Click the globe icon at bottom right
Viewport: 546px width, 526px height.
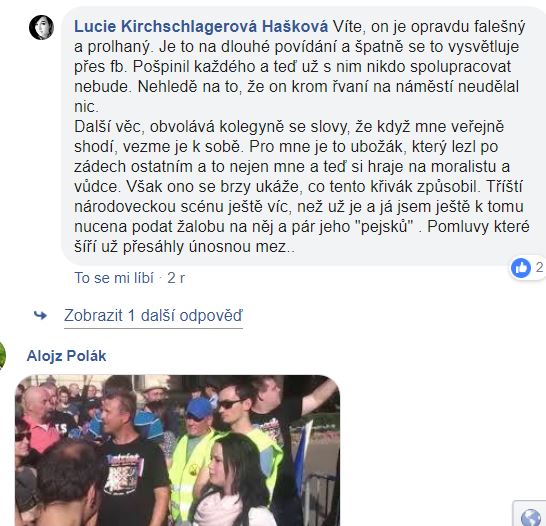(x=531, y=517)
